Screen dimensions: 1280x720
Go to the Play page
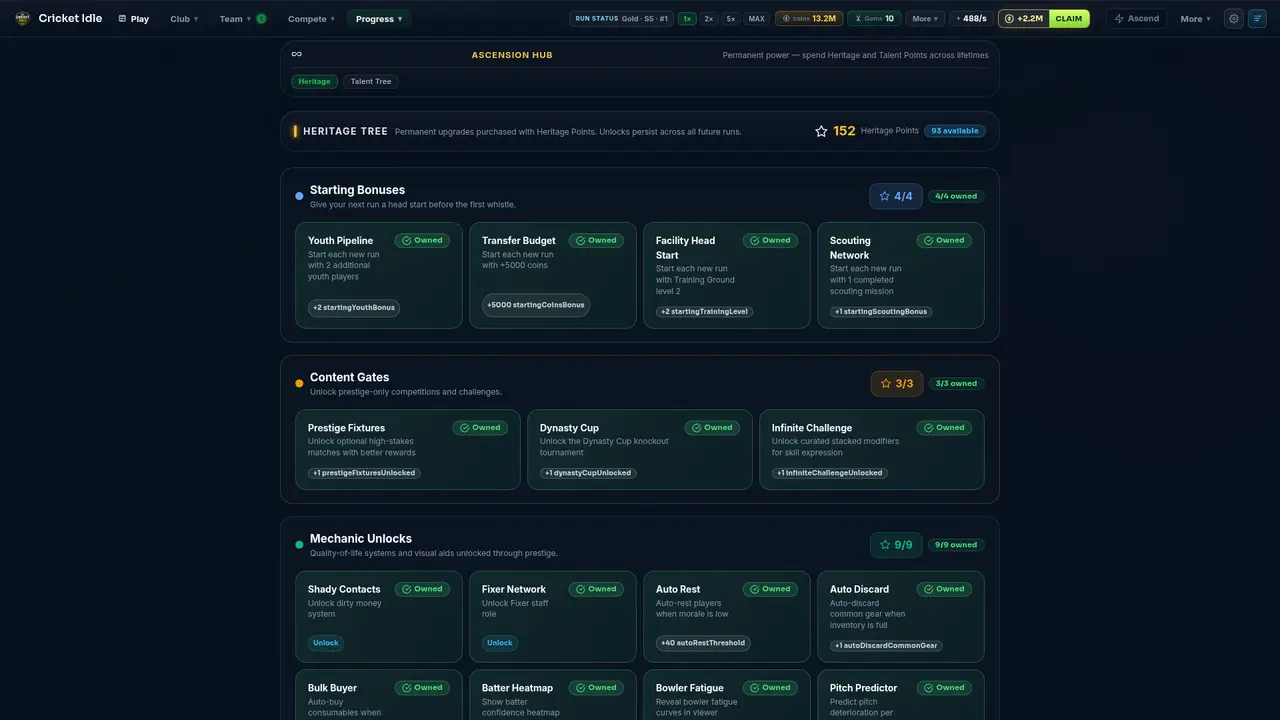pos(133,18)
